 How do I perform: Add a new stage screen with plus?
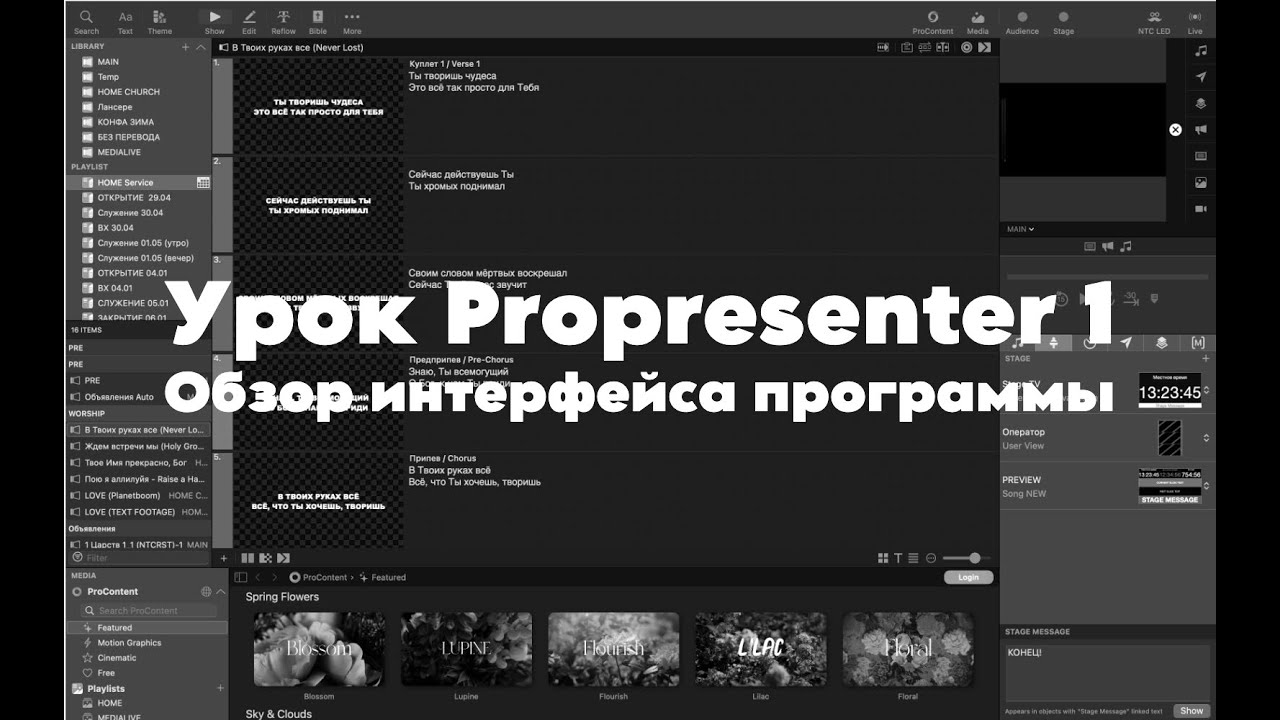click(1205, 358)
